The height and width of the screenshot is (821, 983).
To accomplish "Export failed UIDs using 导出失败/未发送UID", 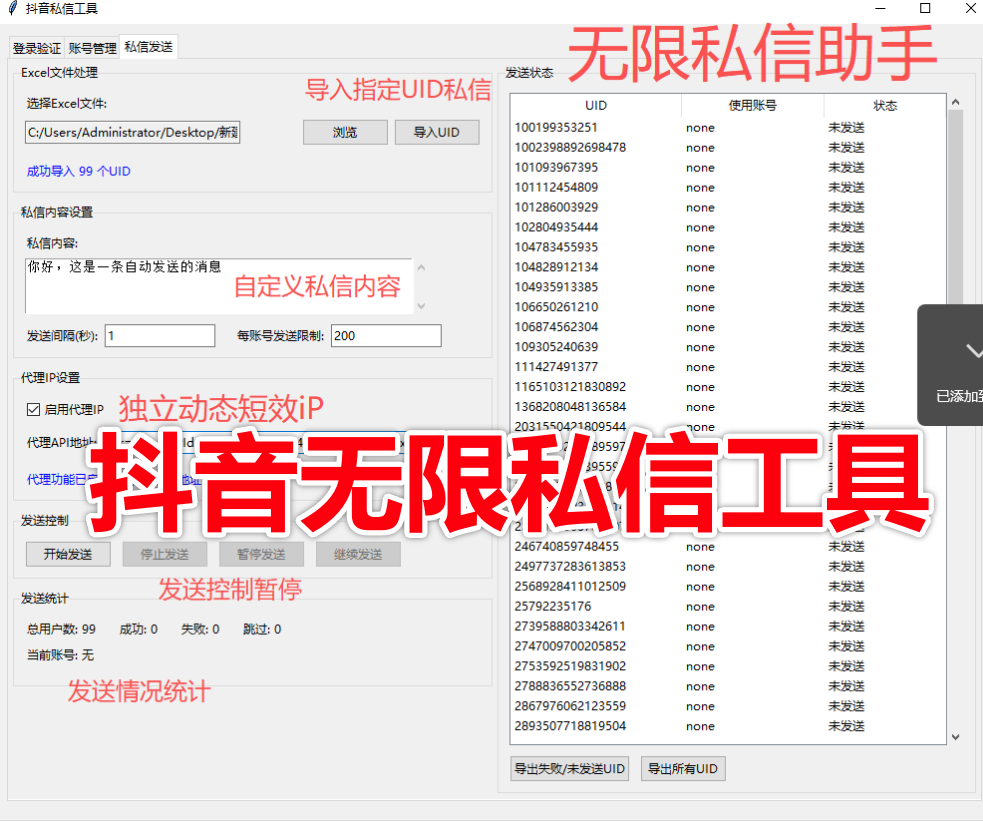I will click(568, 768).
